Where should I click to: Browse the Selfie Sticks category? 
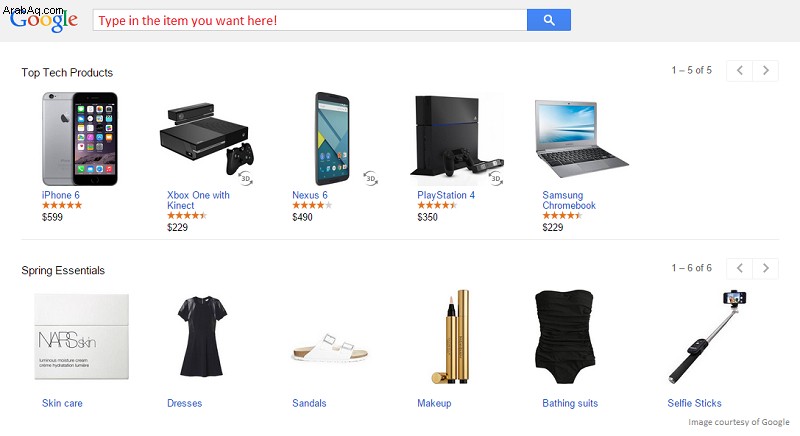coord(694,403)
